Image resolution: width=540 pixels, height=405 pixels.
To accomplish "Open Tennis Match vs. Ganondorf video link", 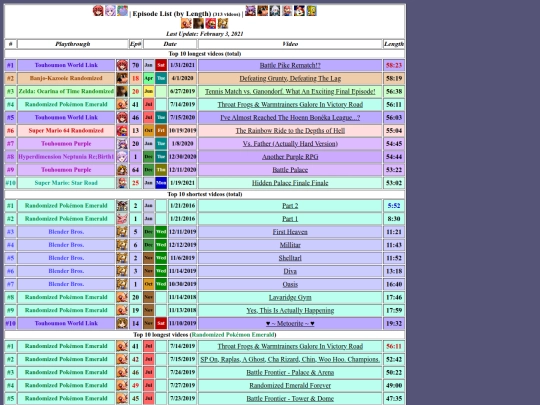I will pyautogui.click(x=290, y=91).
